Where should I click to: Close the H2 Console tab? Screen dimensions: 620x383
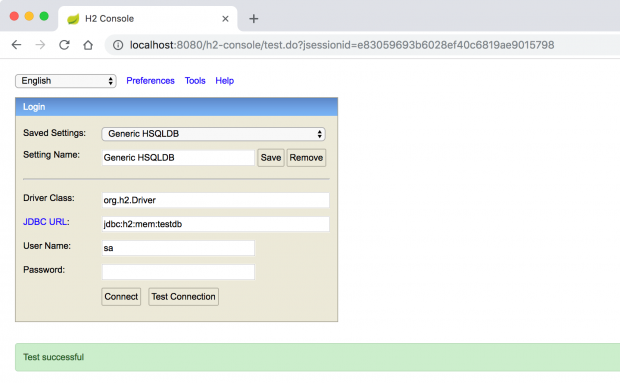tap(225, 19)
